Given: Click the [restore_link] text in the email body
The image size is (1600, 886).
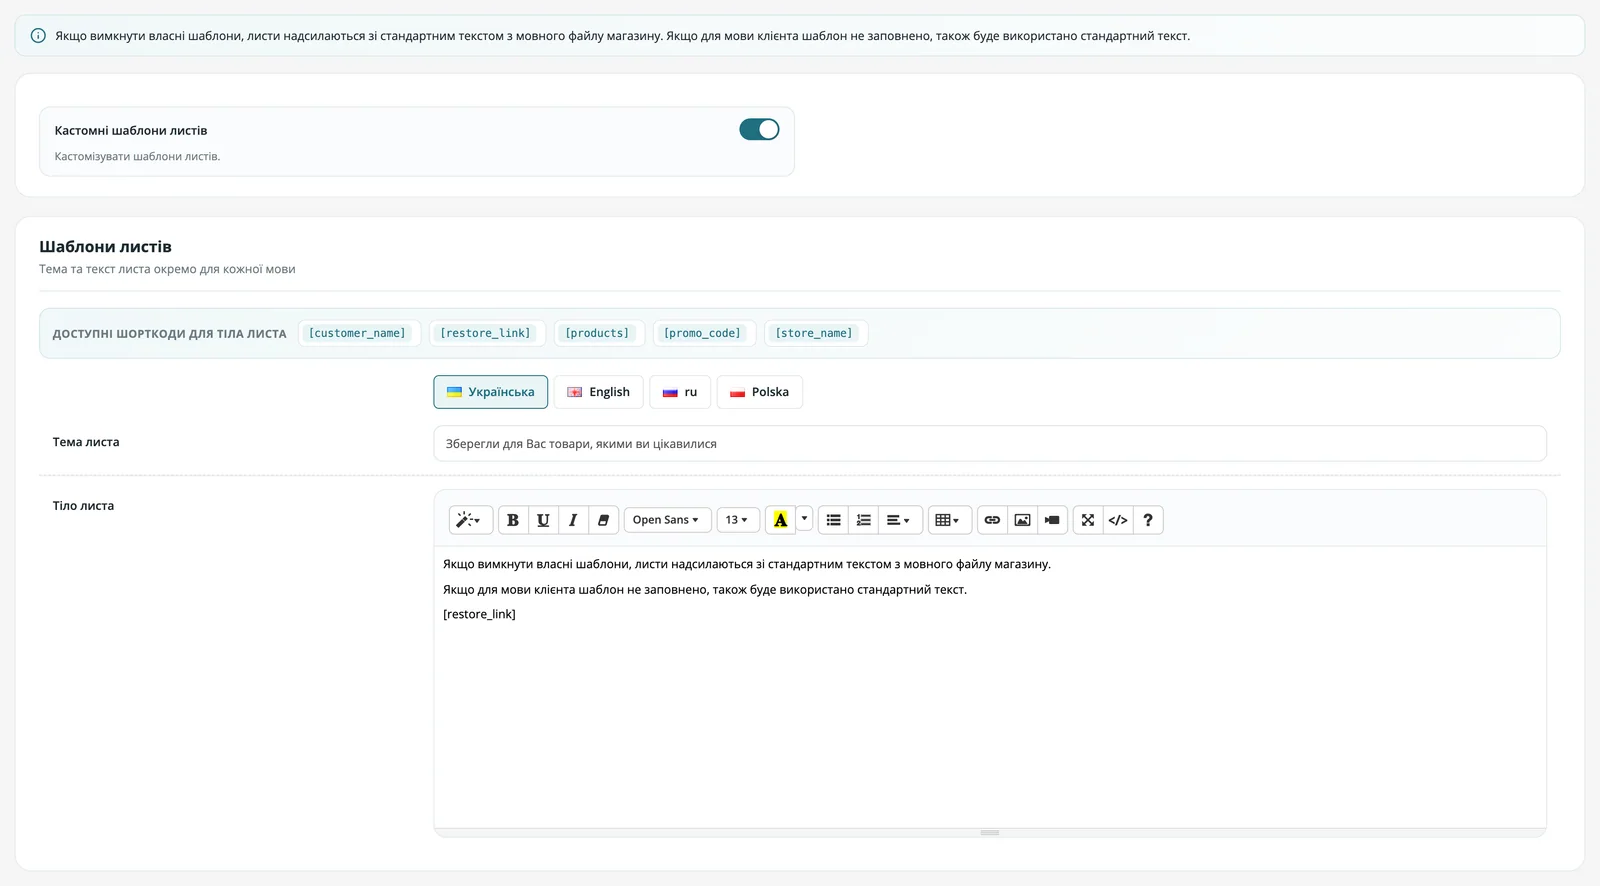Looking at the screenshot, I should (x=479, y=614).
